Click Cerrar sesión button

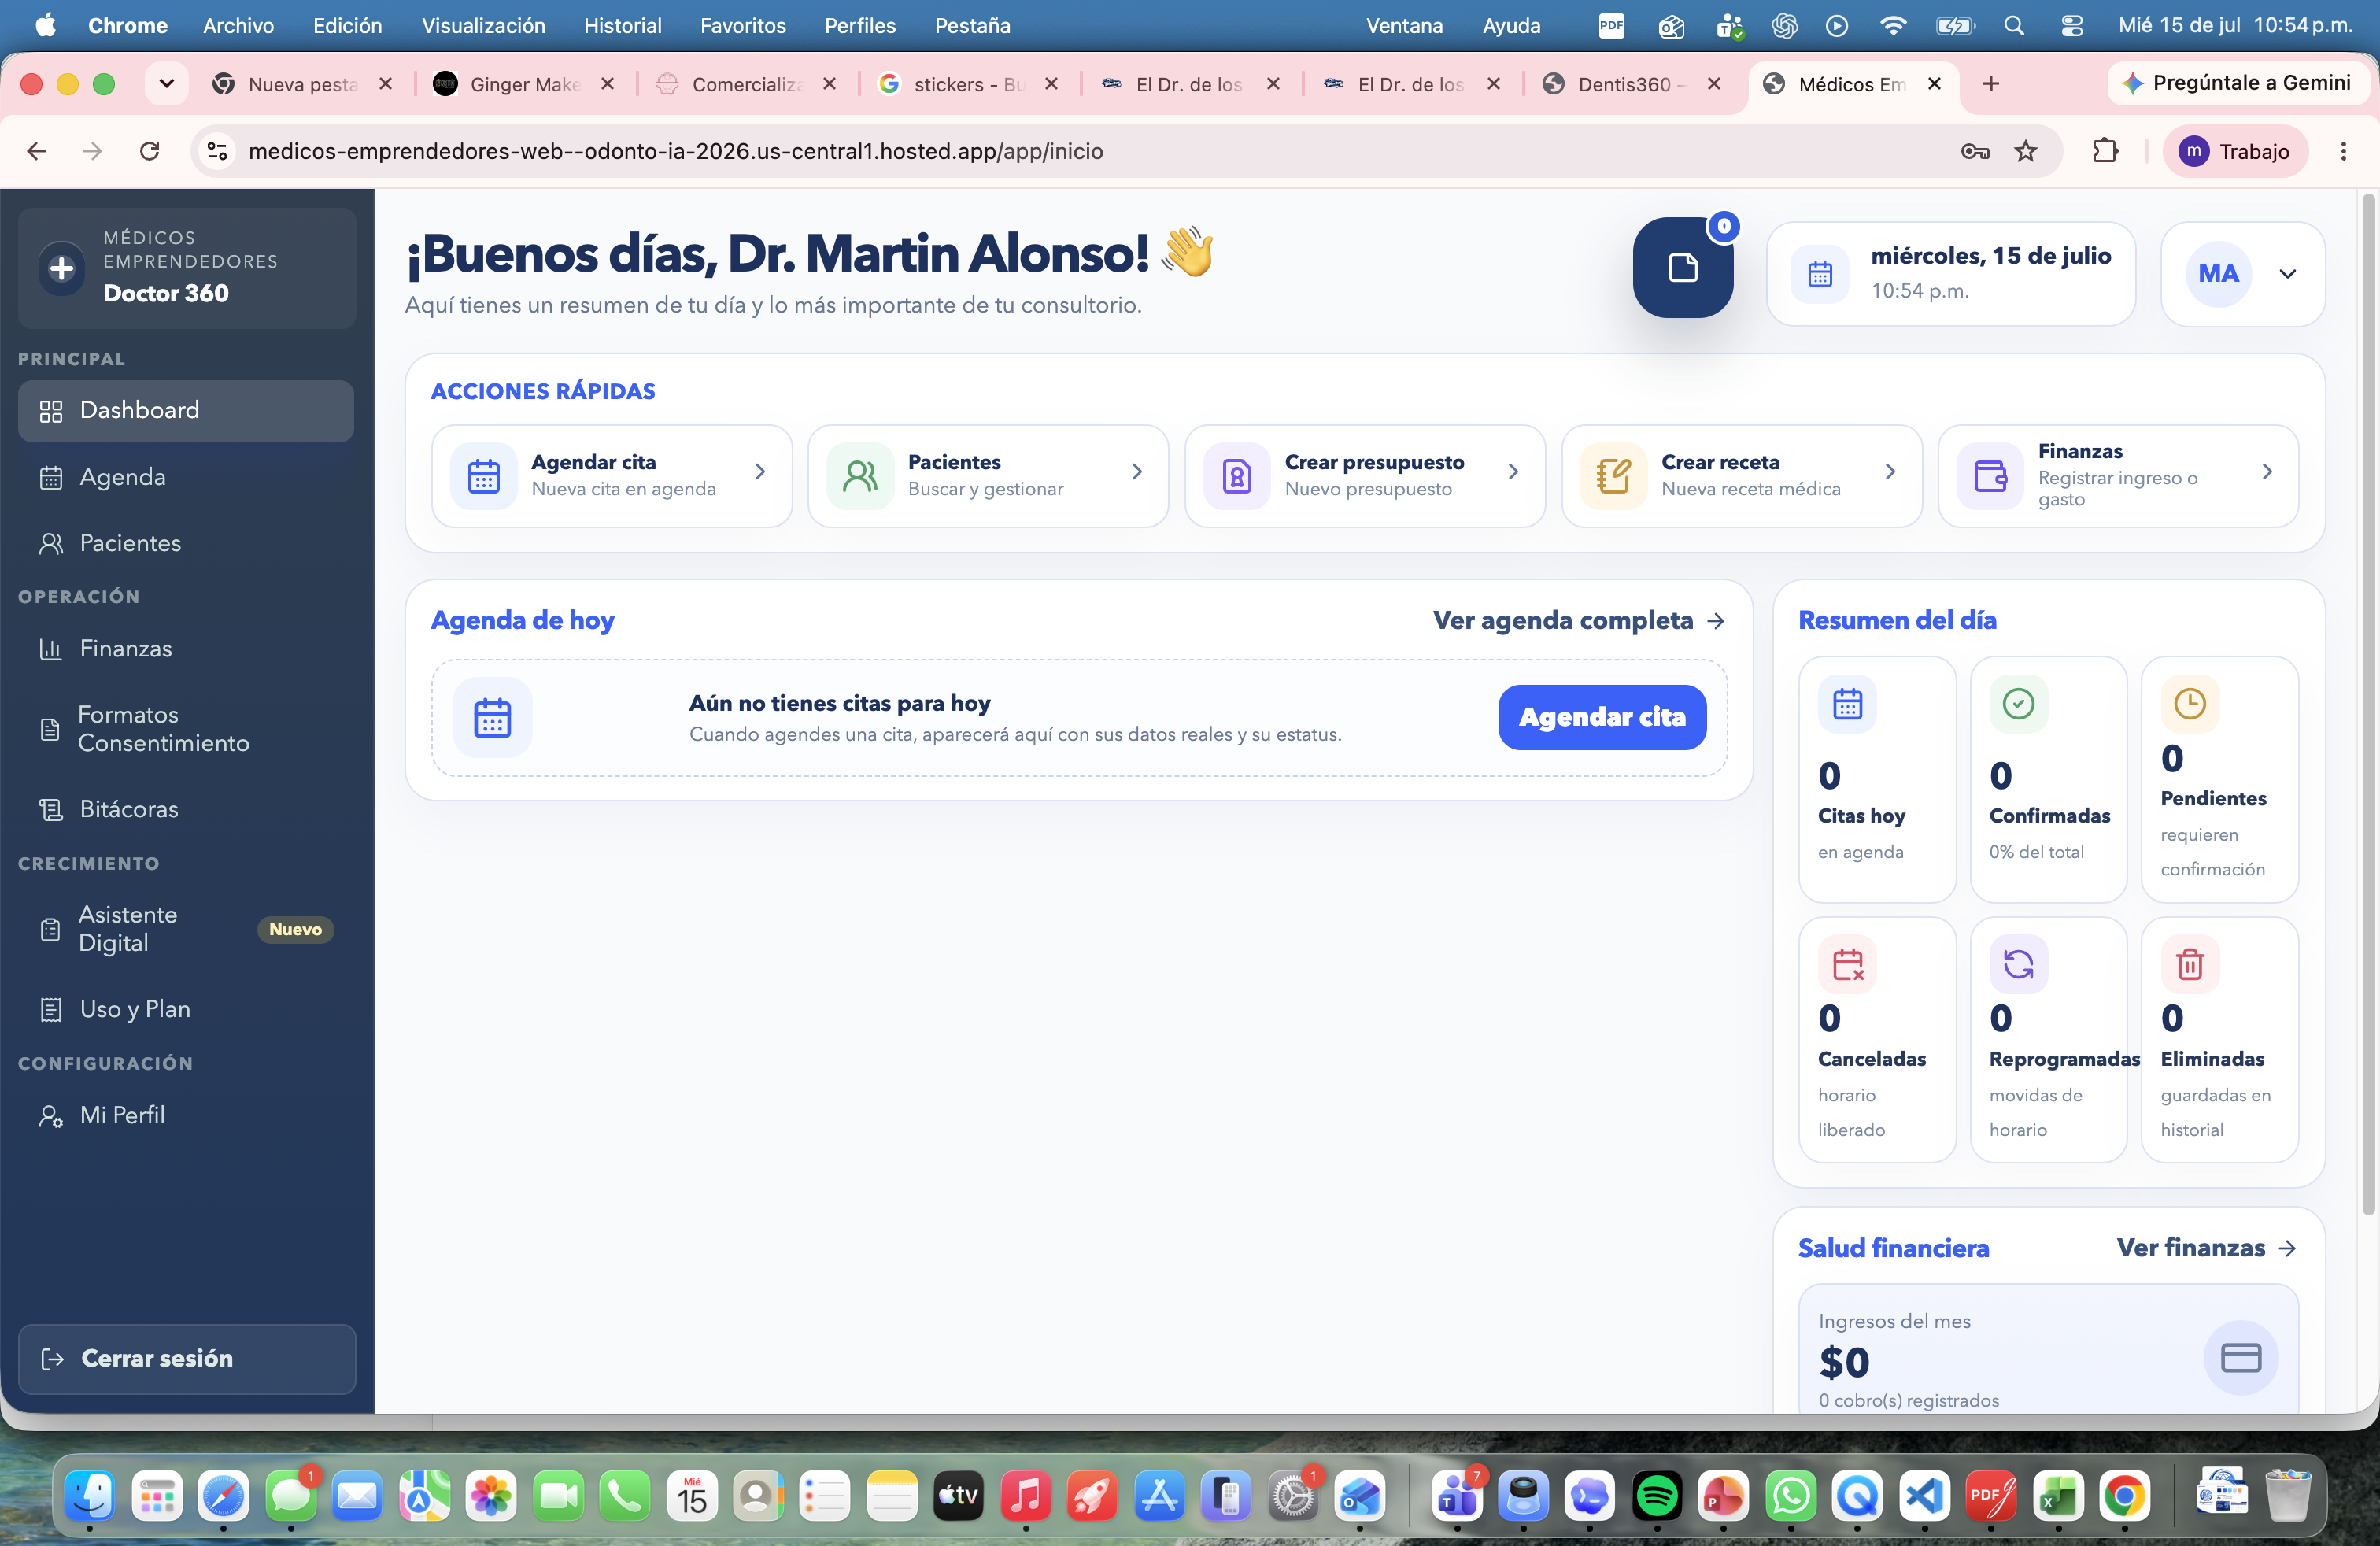pyautogui.click(x=187, y=1358)
